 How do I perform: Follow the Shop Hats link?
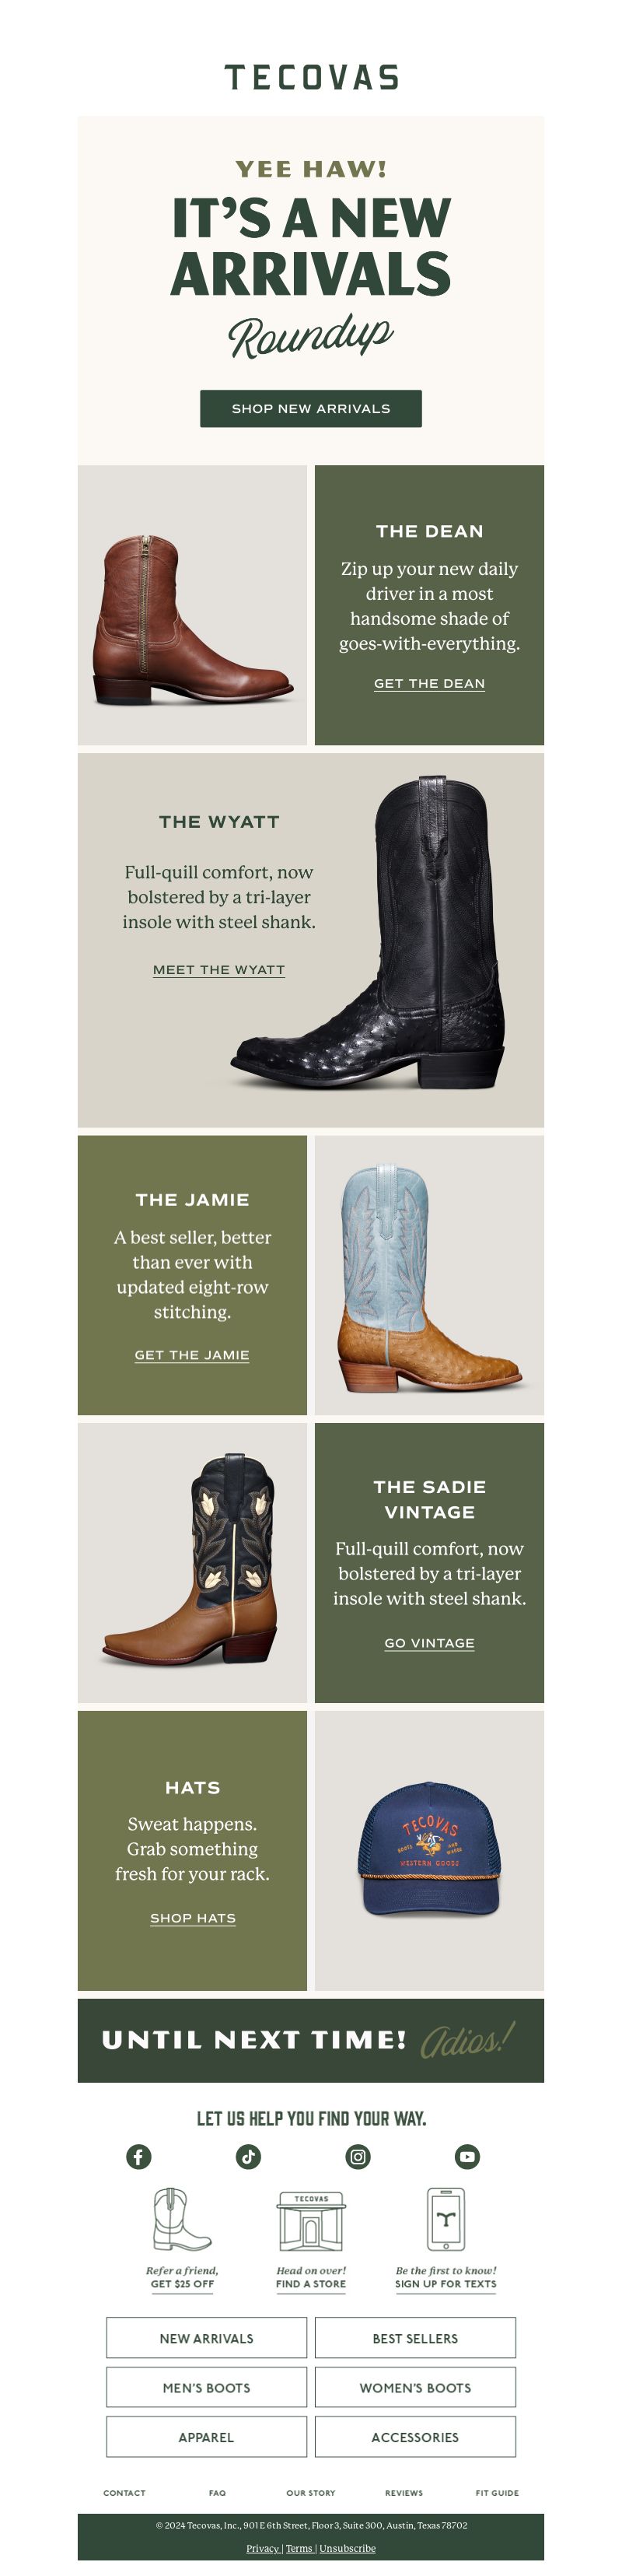tap(193, 1917)
